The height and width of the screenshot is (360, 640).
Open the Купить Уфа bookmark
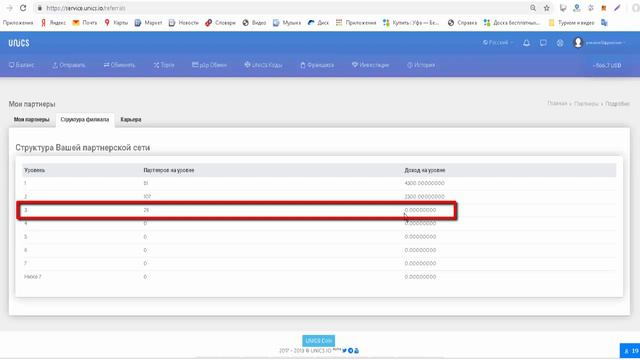point(411,23)
